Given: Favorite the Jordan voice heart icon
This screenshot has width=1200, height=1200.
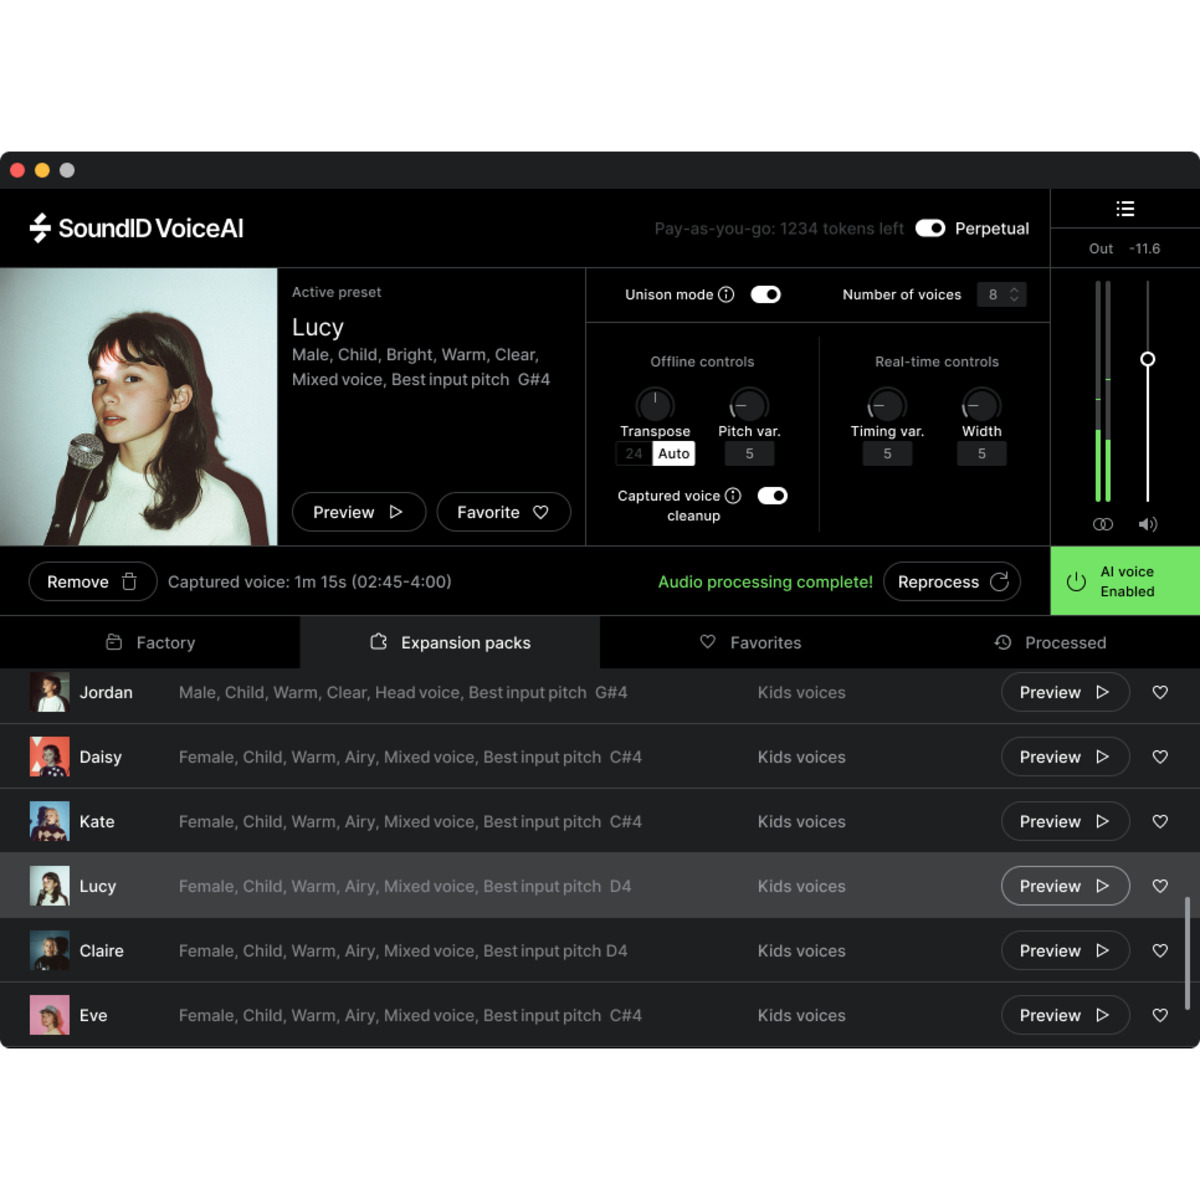Looking at the screenshot, I should point(1160,692).
